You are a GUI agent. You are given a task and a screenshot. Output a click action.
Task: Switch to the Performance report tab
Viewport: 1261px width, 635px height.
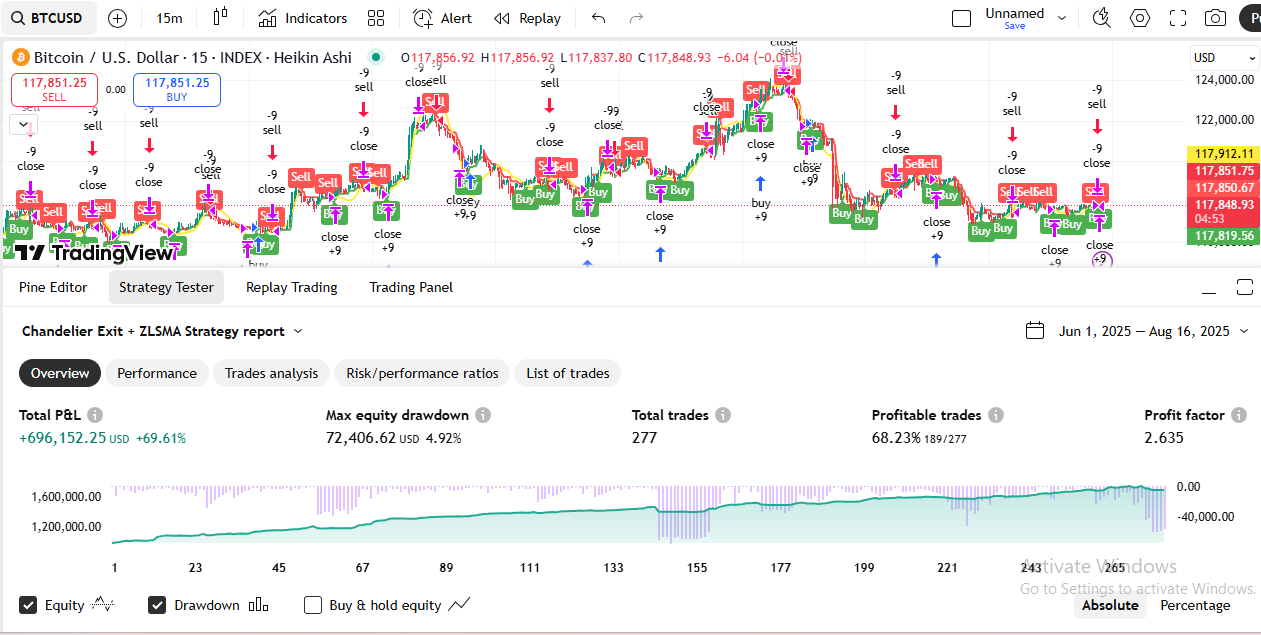pos(157,373)
